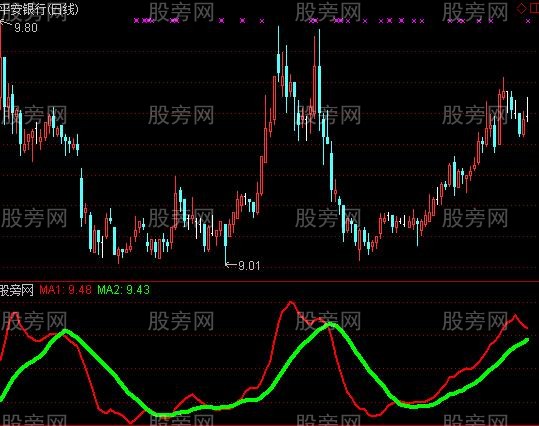
Task: Click the red diamond icon at chart corner
Action: click(521, 9)
